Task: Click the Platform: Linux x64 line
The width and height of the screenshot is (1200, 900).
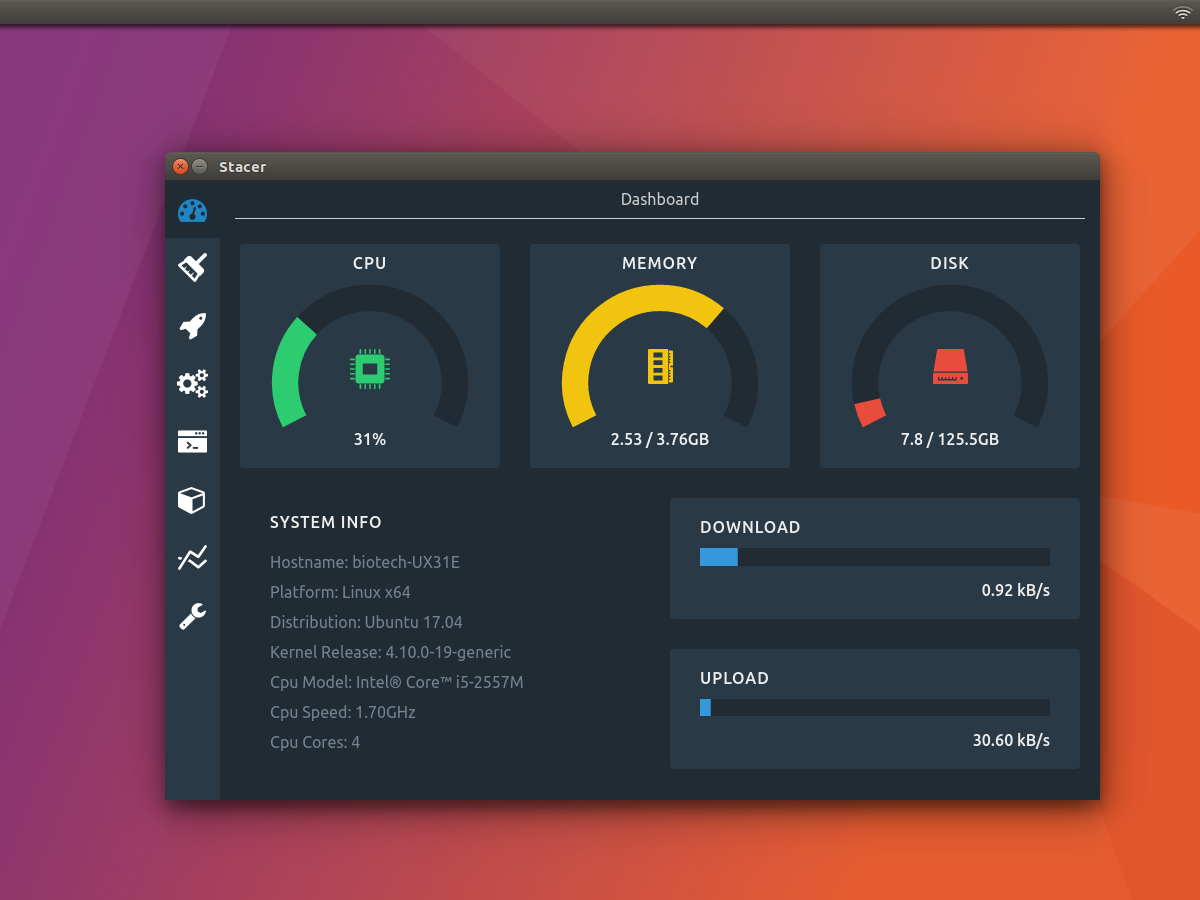Action: pos(340,592)
